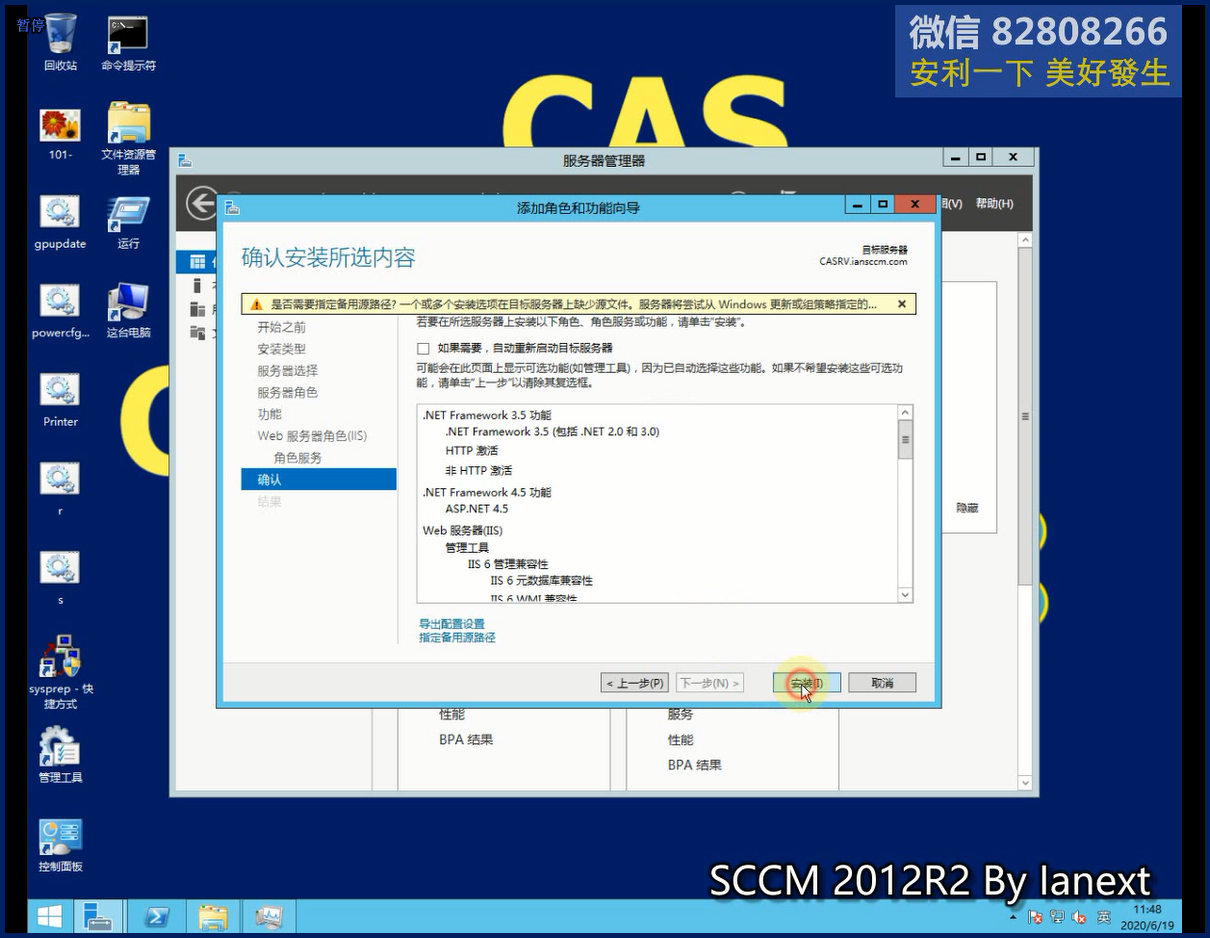This screenshot has height=938, width=1210.
Task: Click the install list scroll-up arrow
Action: pos(905,413)
